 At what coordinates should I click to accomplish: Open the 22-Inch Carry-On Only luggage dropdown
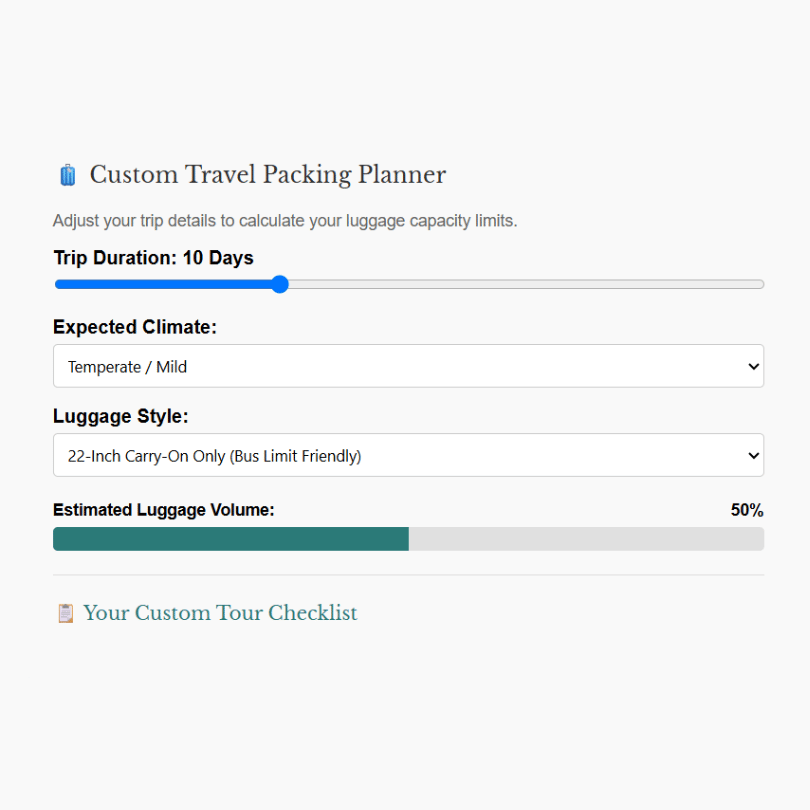coord(408,455)
